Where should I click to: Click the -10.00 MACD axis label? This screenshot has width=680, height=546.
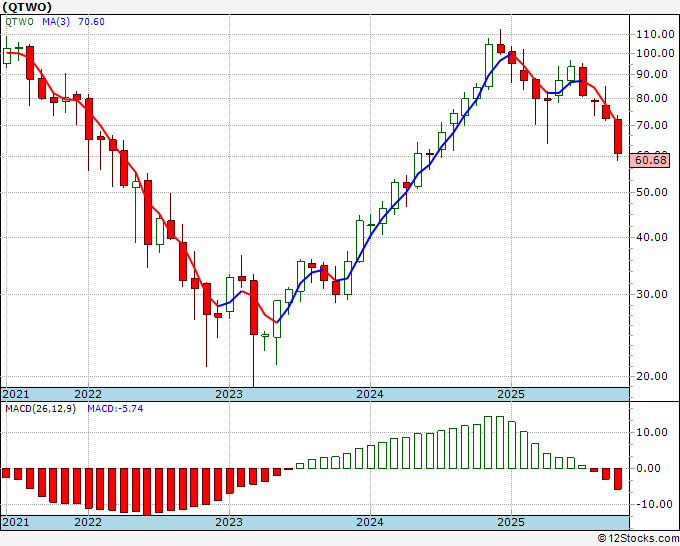[x=653, y=504]
